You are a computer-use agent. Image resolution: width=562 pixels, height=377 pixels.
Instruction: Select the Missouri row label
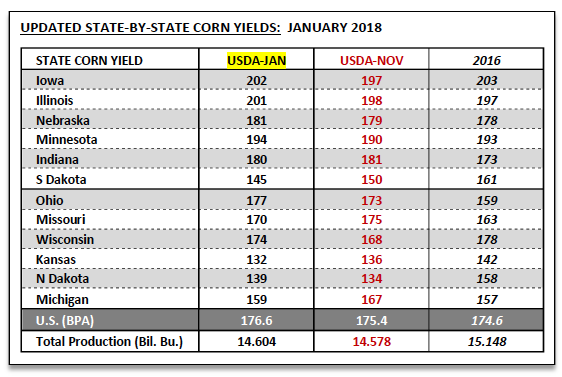tap(61, 219)
